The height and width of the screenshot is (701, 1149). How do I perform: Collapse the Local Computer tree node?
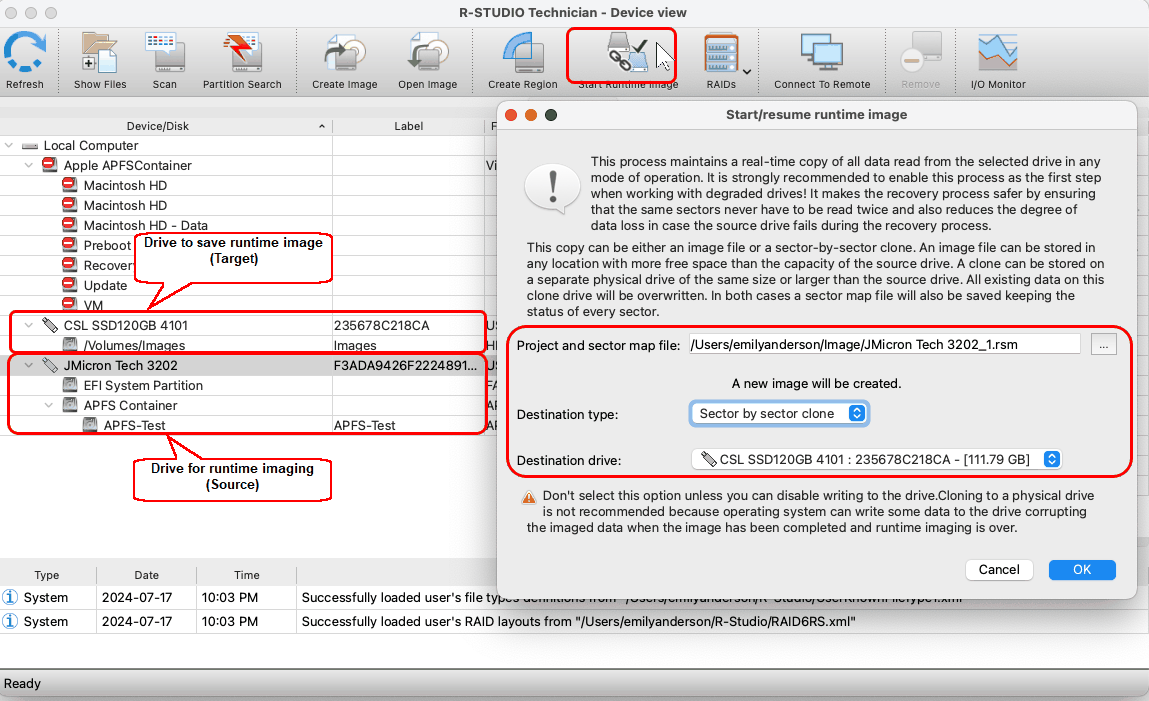tap(10, 146)
